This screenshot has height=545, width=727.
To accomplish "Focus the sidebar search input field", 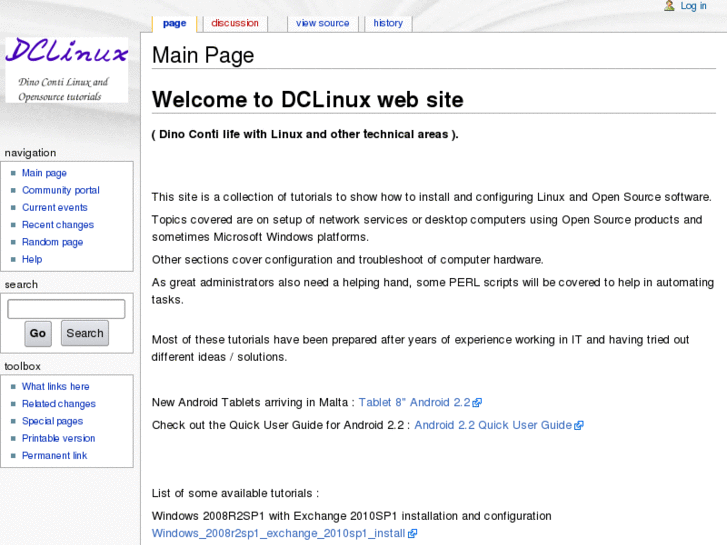I will pos(66,309).
